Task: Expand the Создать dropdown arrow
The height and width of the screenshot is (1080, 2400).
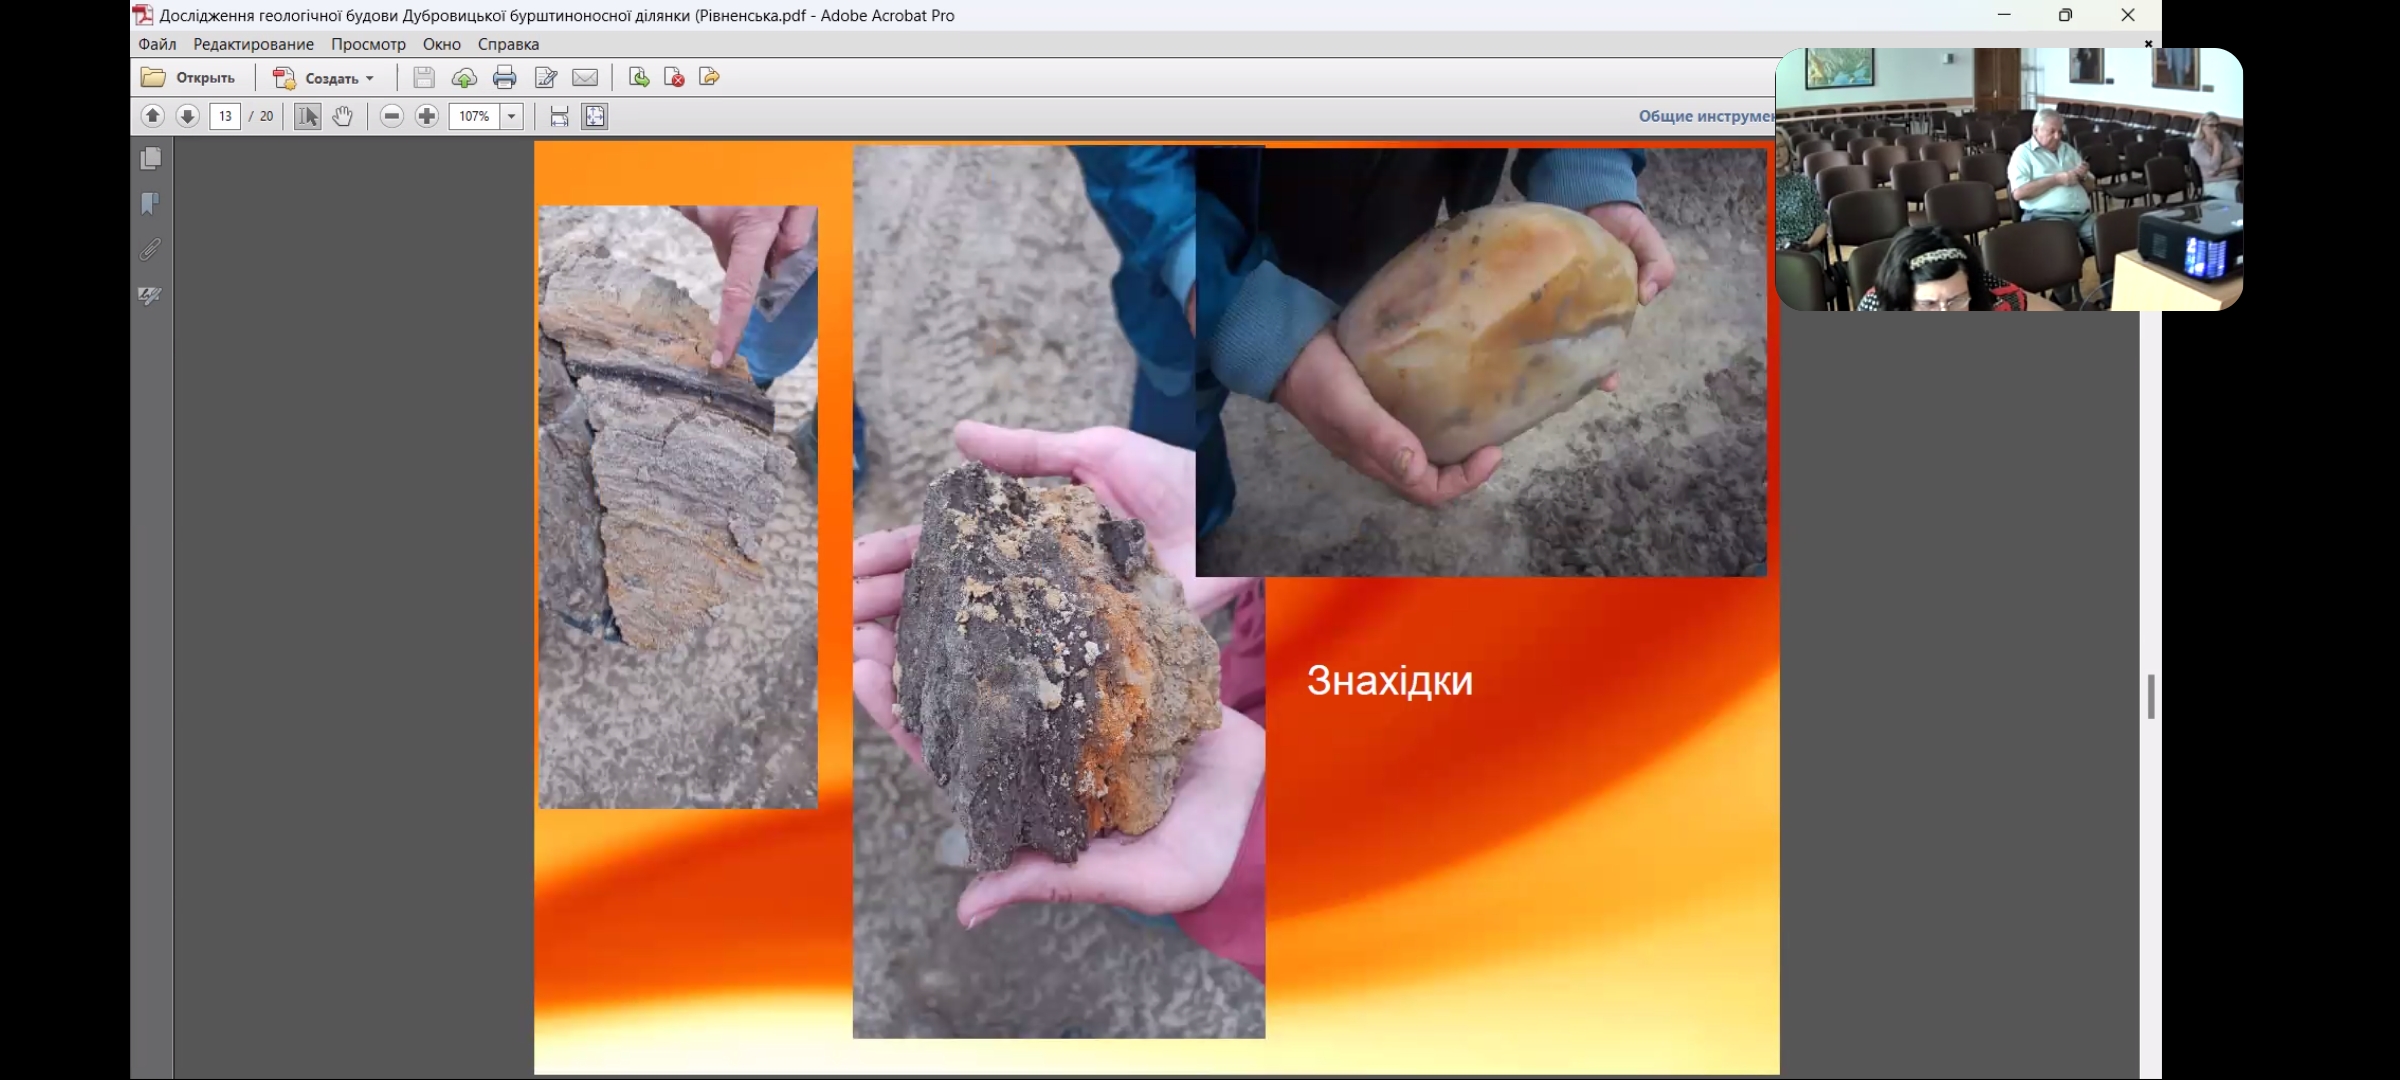Action: pyautogui.click(x=370, y=78)
